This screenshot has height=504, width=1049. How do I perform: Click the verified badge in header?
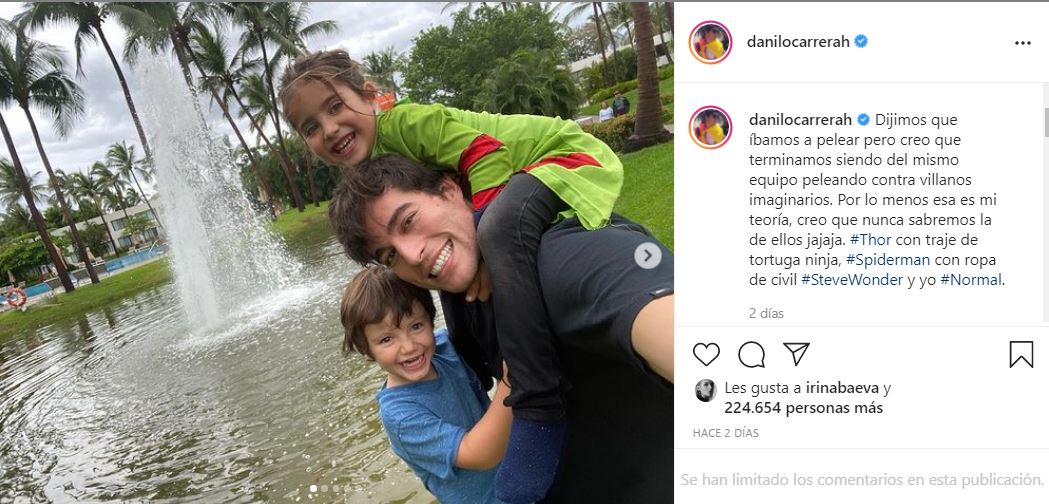coord(861,41)
